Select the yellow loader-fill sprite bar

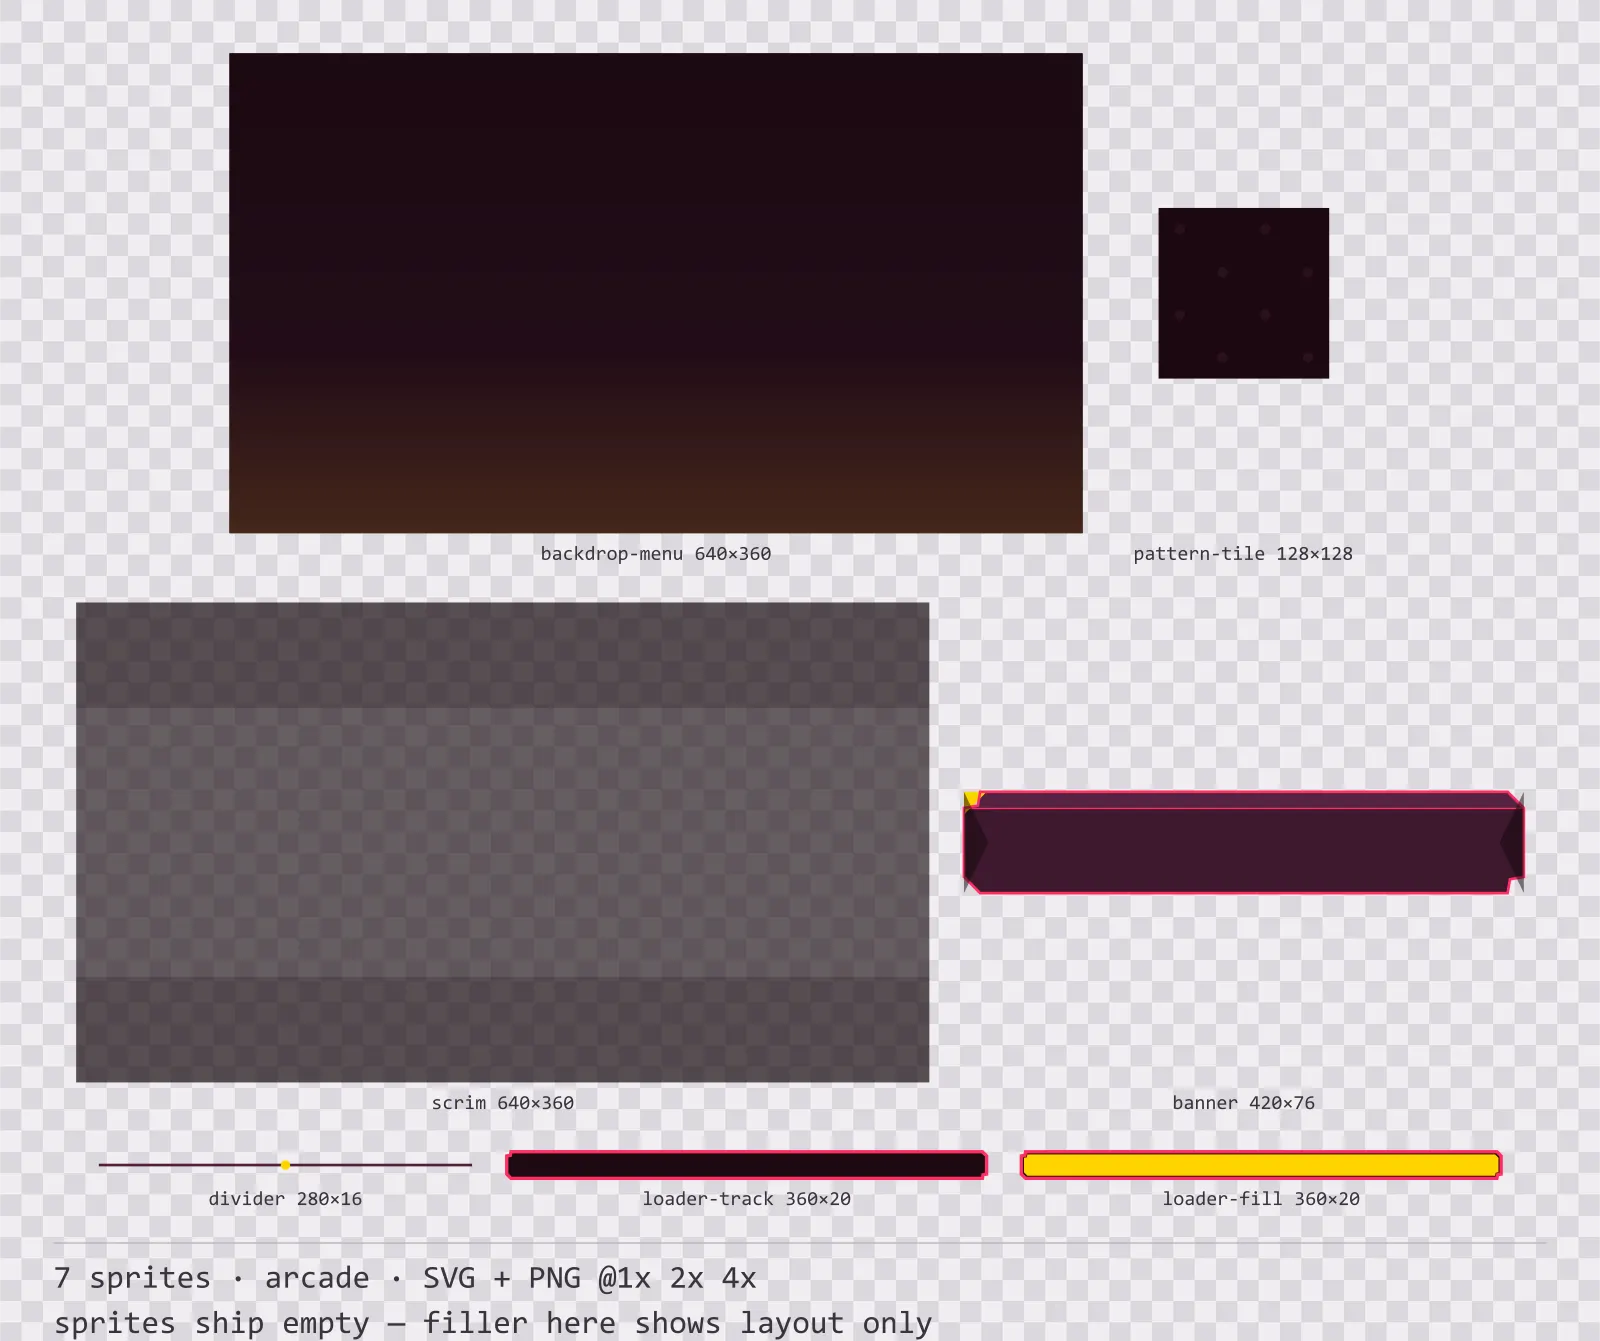(x=1261, y=1165)
